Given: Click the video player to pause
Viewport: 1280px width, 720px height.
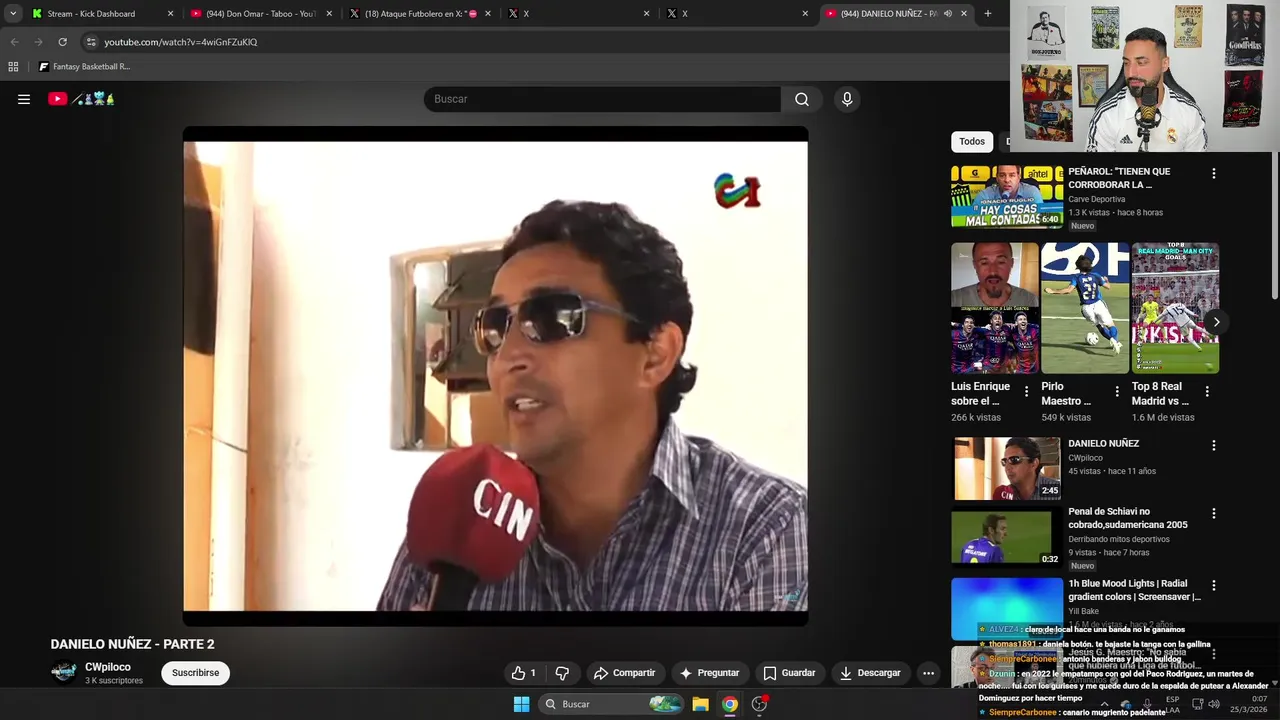Looking at the screenshot, I should click(x=495, y=376).
